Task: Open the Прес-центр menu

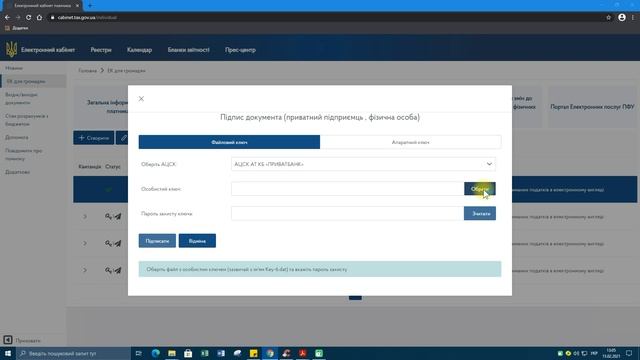Action: (x=240, y=50)
